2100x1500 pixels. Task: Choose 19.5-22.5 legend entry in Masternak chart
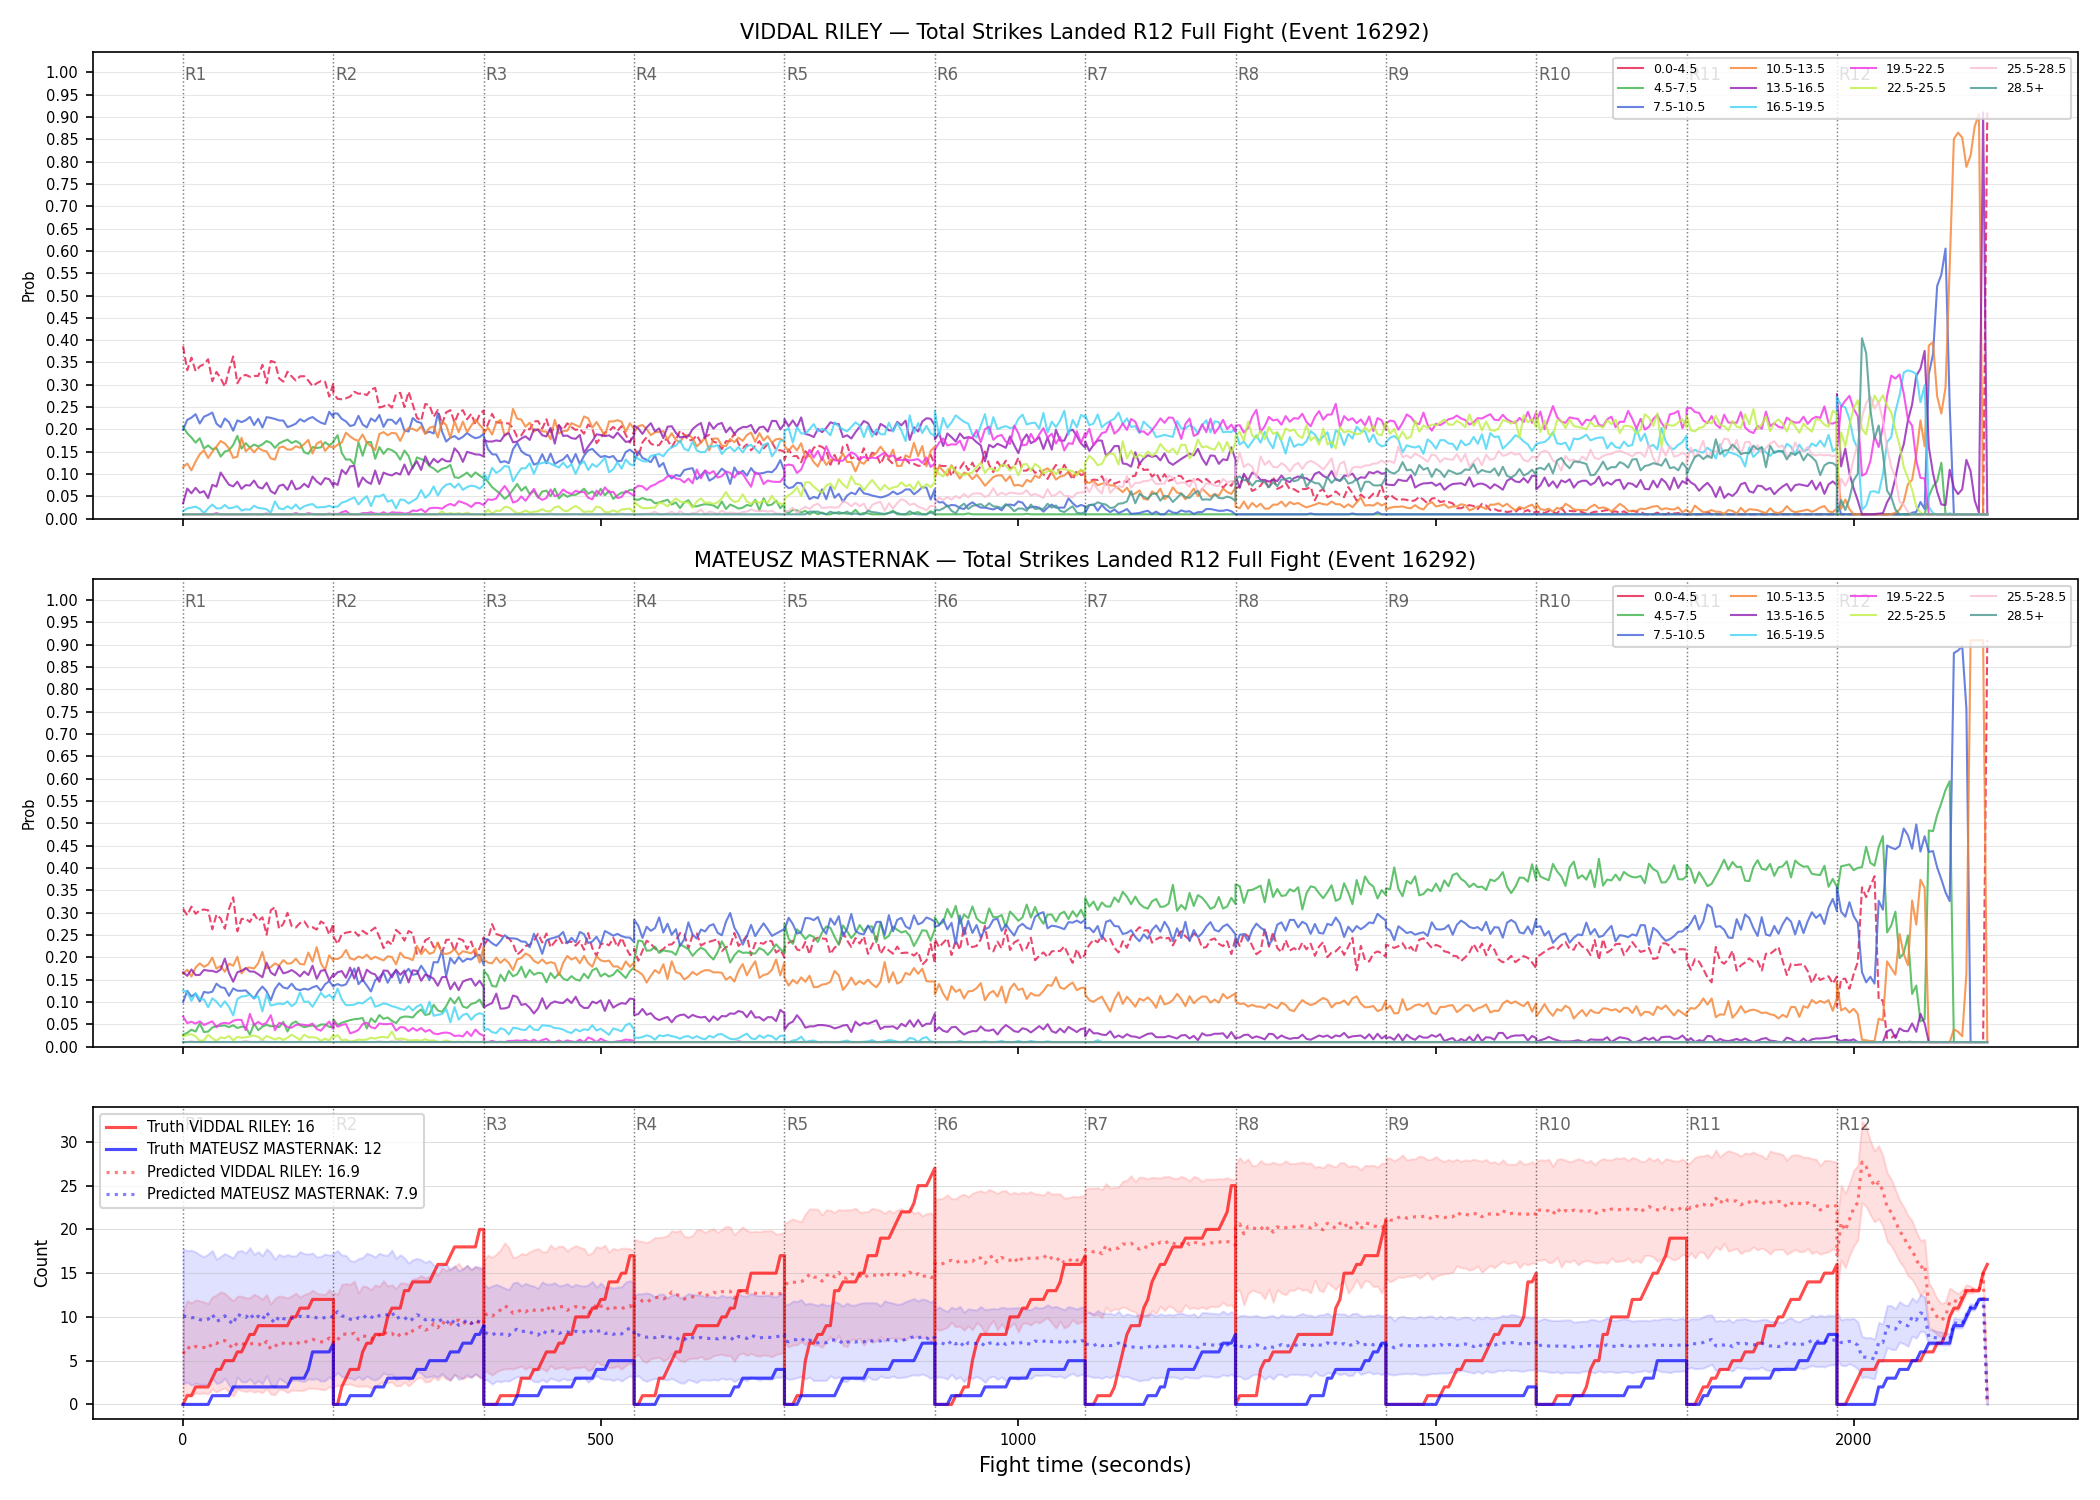coord(1898,597)
